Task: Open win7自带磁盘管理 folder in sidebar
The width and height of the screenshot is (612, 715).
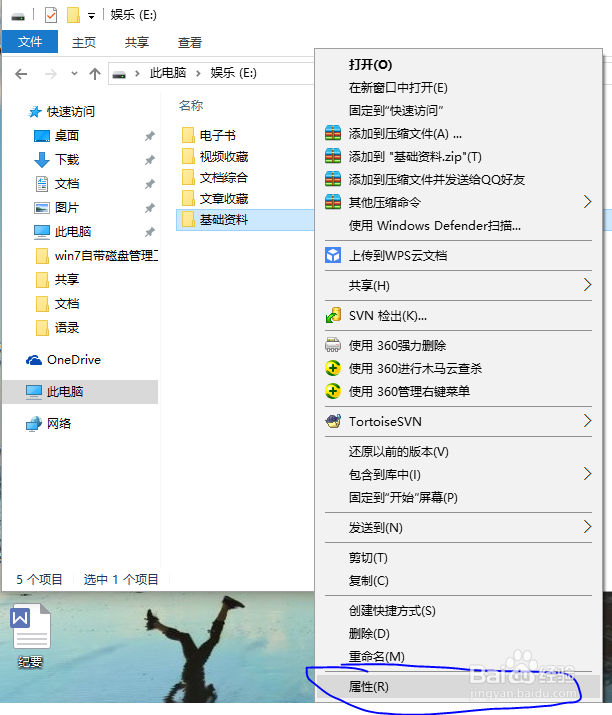Action: pyautogui.click(x=97, y=256)
